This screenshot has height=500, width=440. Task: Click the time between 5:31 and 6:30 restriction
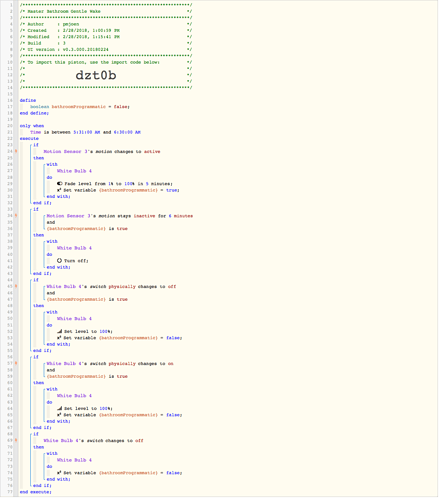85,132
